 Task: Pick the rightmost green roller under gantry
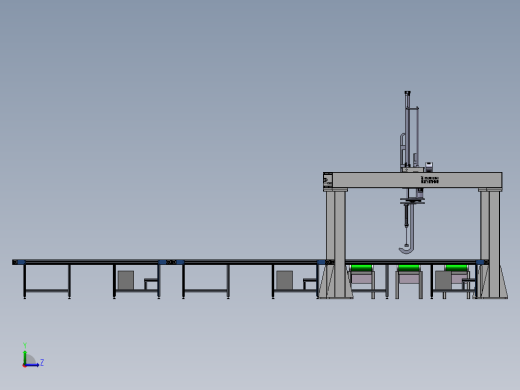click(x=456, y=268)
